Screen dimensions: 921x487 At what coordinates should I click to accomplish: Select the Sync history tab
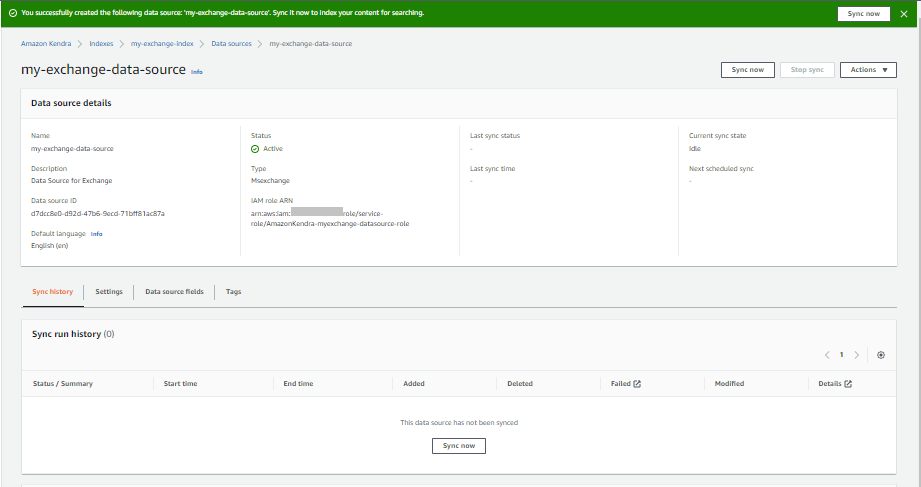[x=53, y=292]
